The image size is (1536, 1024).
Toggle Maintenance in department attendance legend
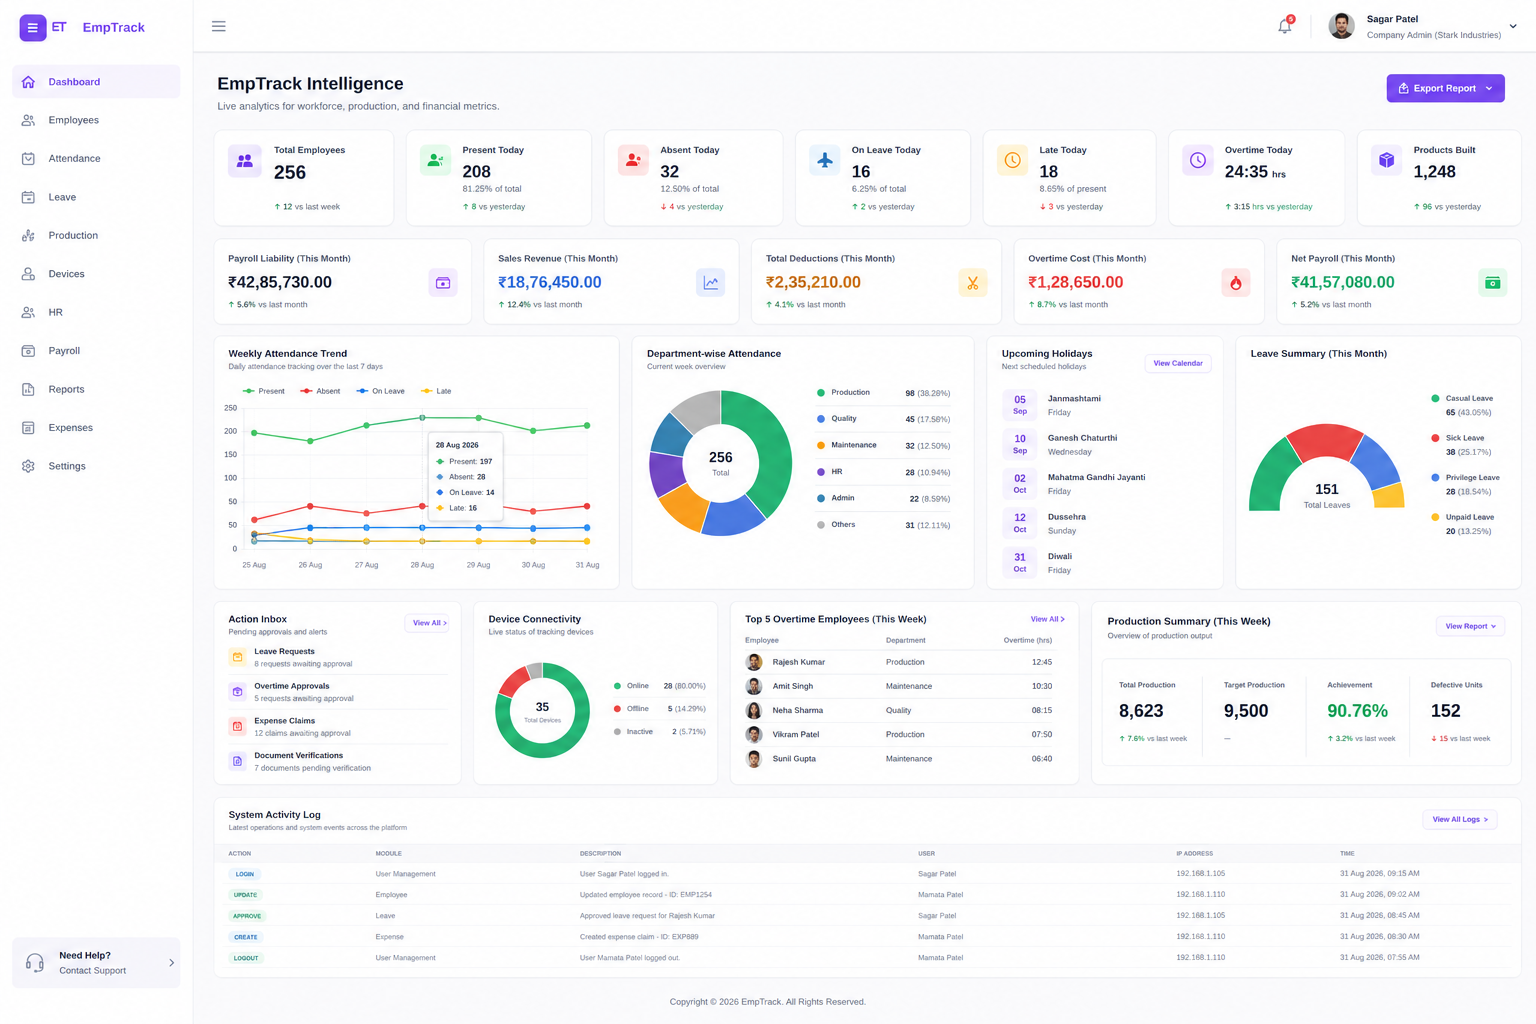(x=847, y=445)
